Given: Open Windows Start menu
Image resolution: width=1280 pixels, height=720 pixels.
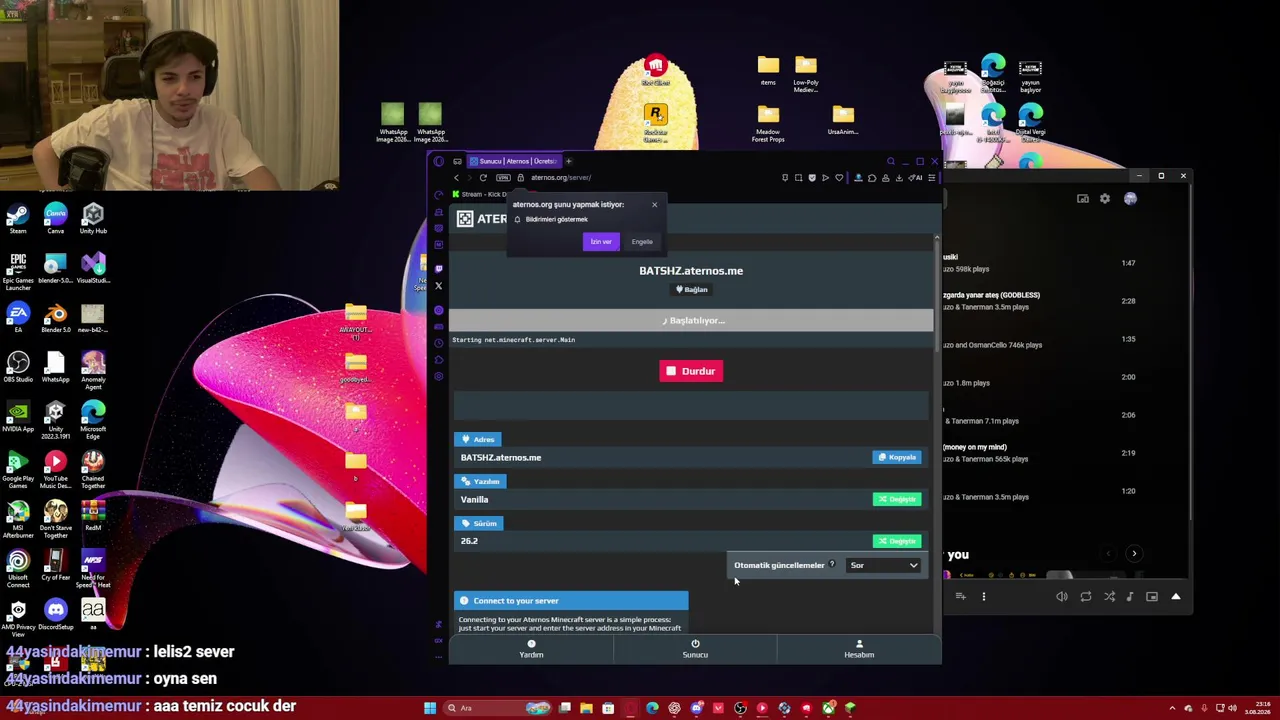Looking at the screenshot, I should [x=430, y=708].
